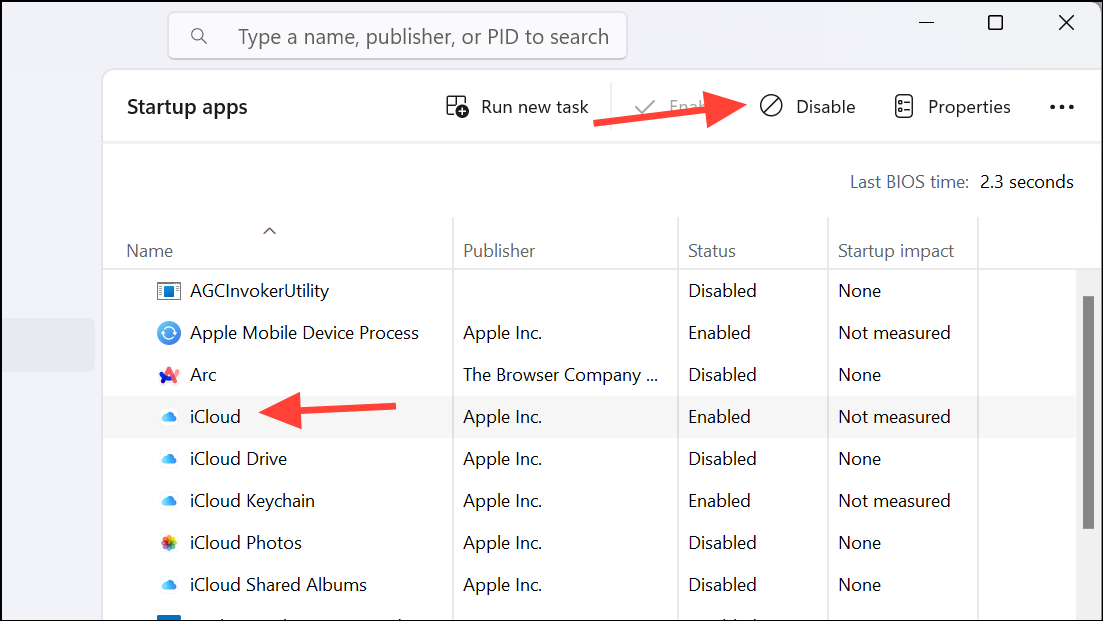Click the Apple Mobile Device Process icon
1103x621 pixels.
click(169, 333)
